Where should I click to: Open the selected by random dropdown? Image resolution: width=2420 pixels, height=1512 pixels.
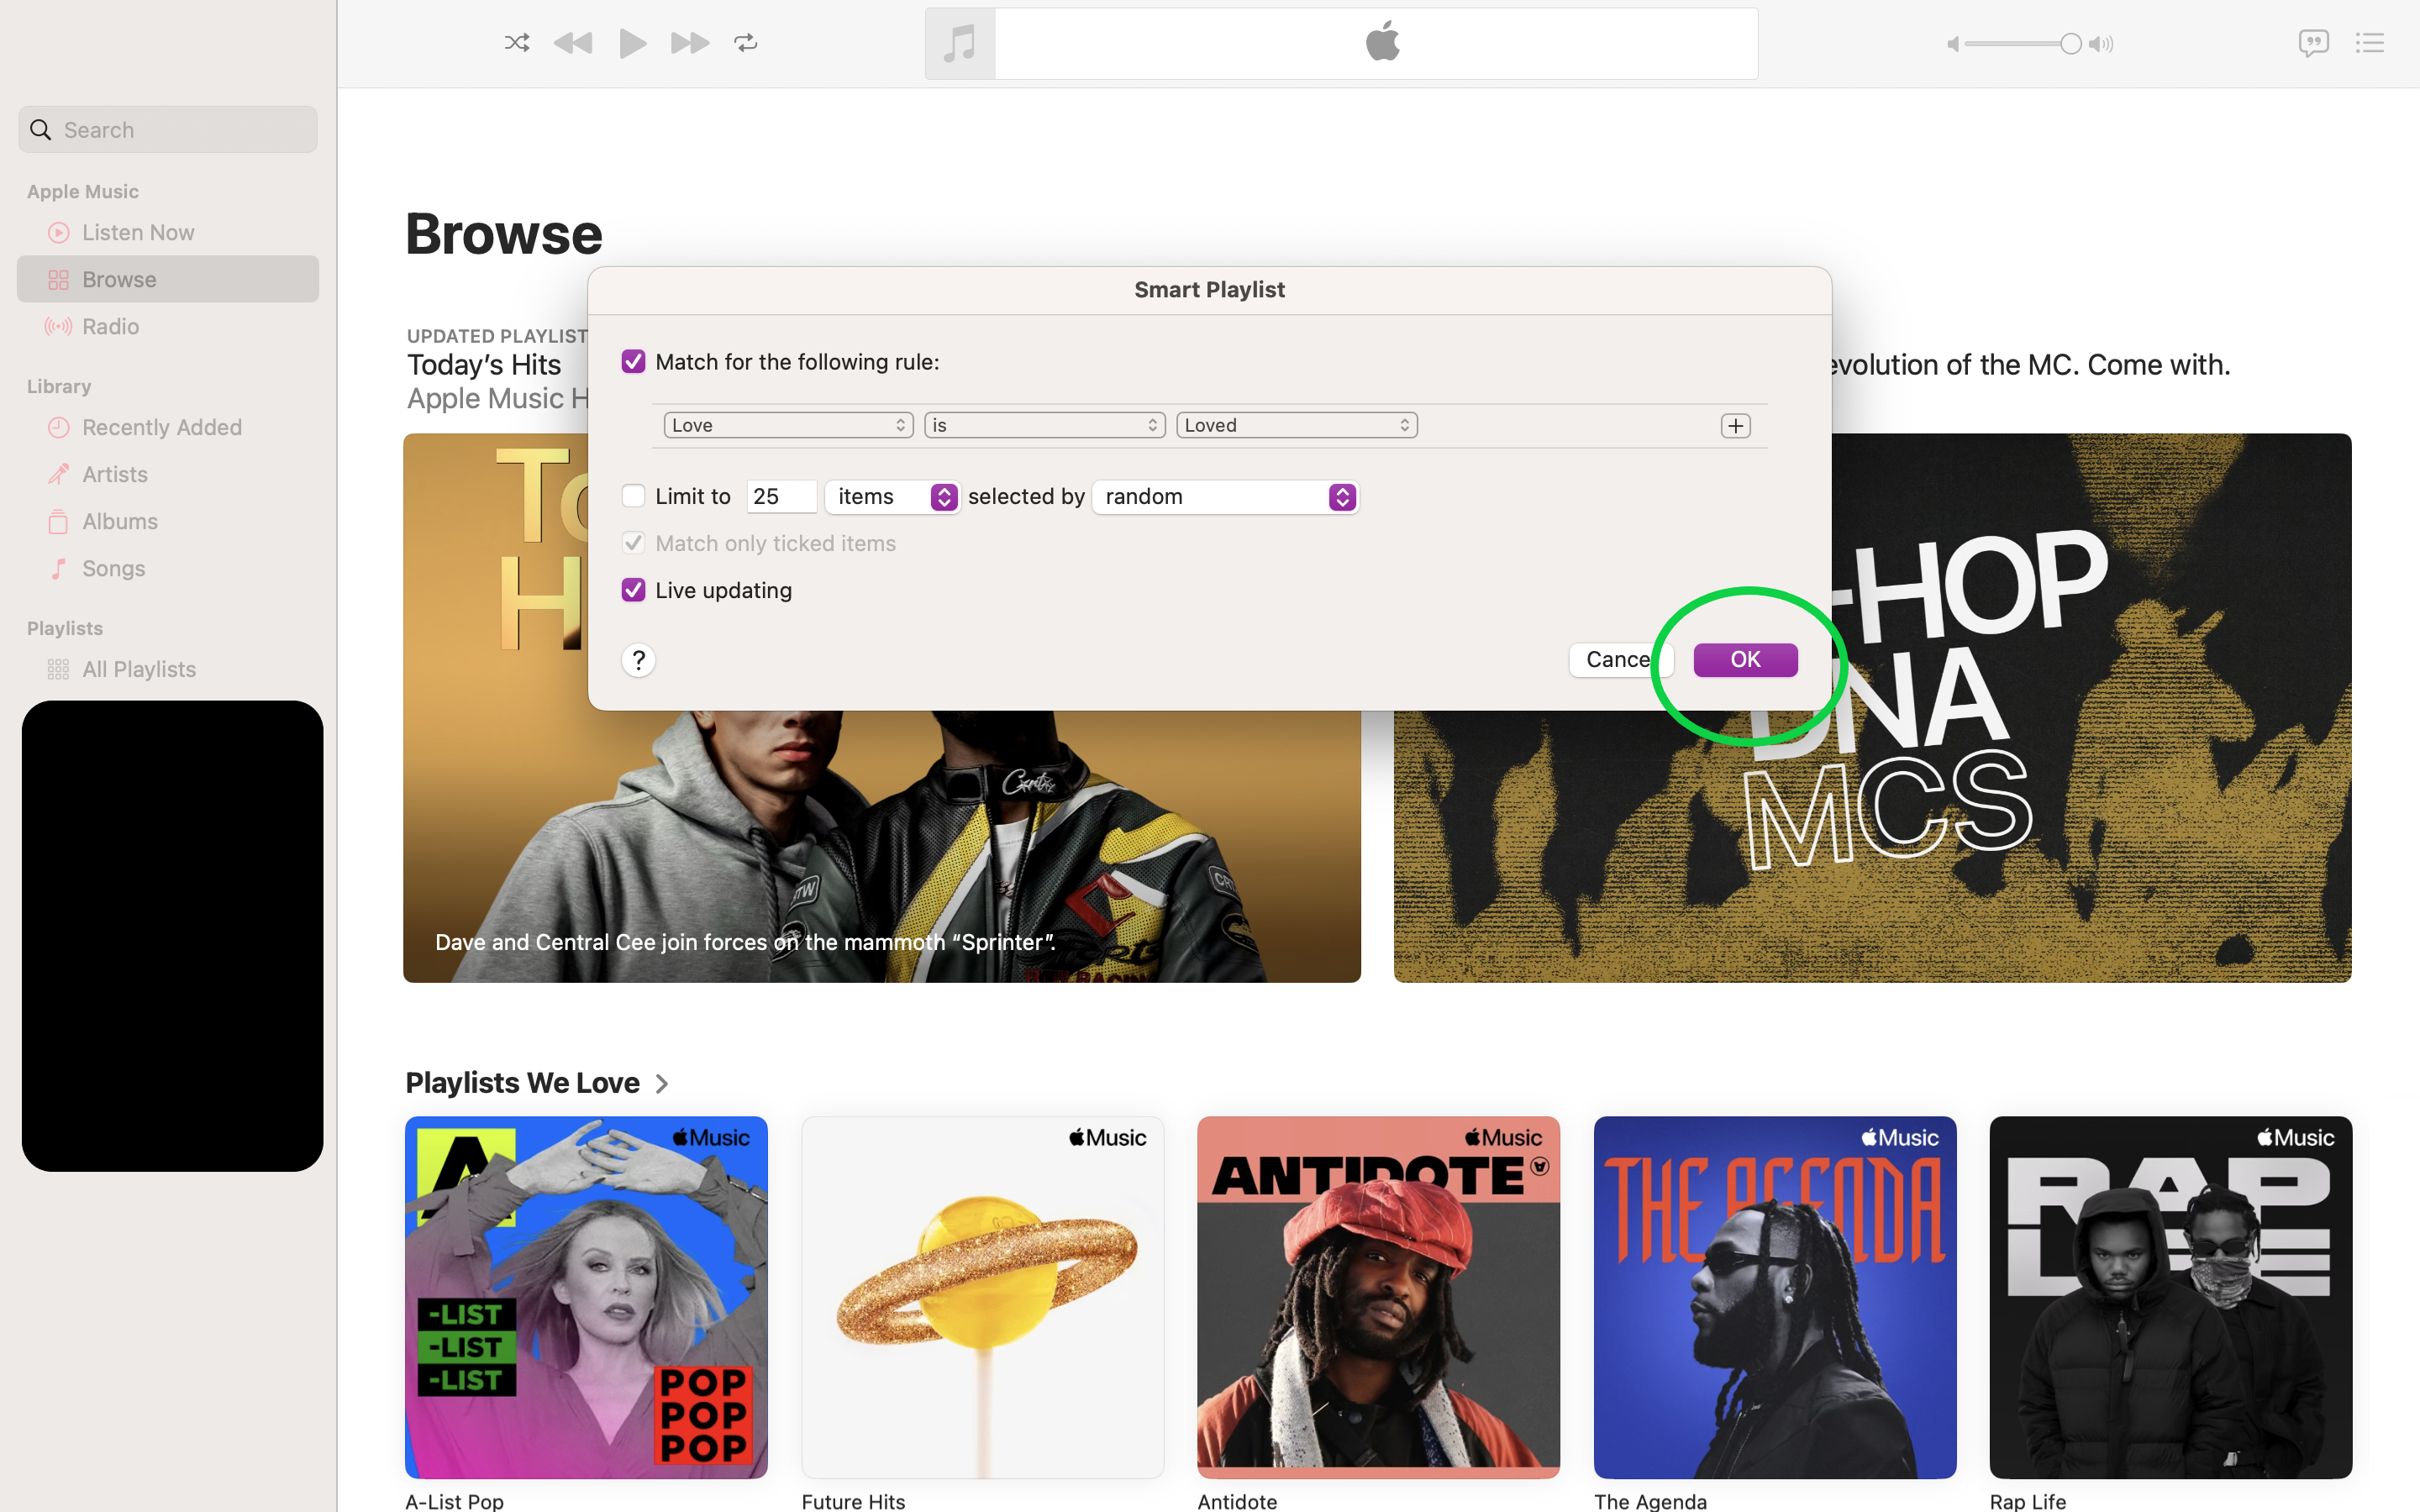click(1225, 497)
